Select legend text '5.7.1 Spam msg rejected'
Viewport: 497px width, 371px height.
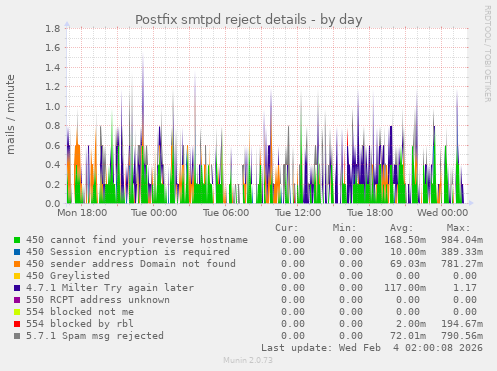pos(95,336)
